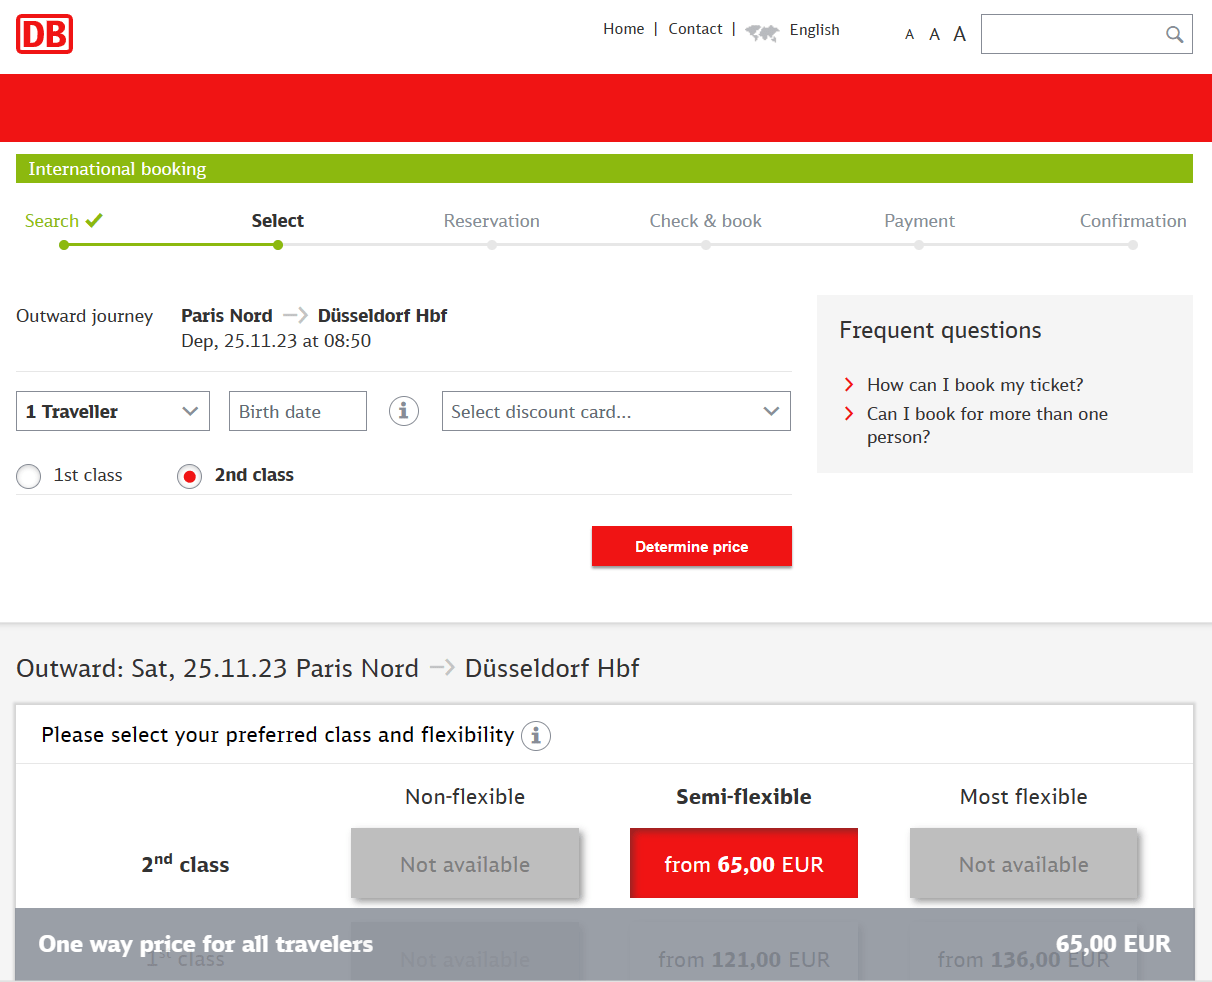Open 'How can I book my ticket?'
This screenshot has height=982, width=1212.
(975, 385)
